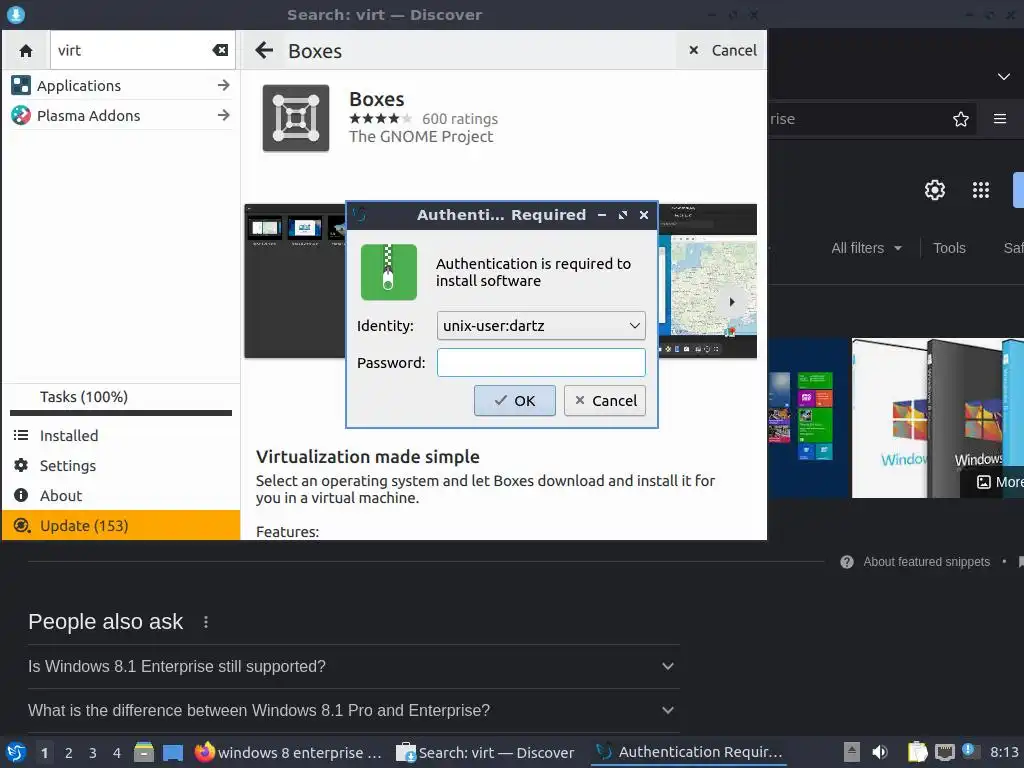Viewport: 1024px width, 768px height.
Task: Switch to virtual desktop 1
Action: coord(44,753)
